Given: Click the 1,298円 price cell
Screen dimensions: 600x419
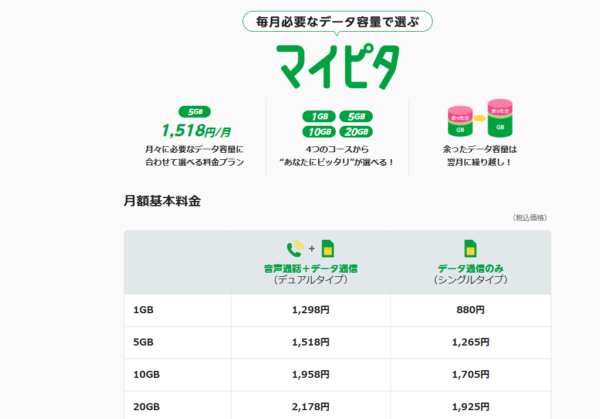Looking at the screenshot, I should (311, 310).
